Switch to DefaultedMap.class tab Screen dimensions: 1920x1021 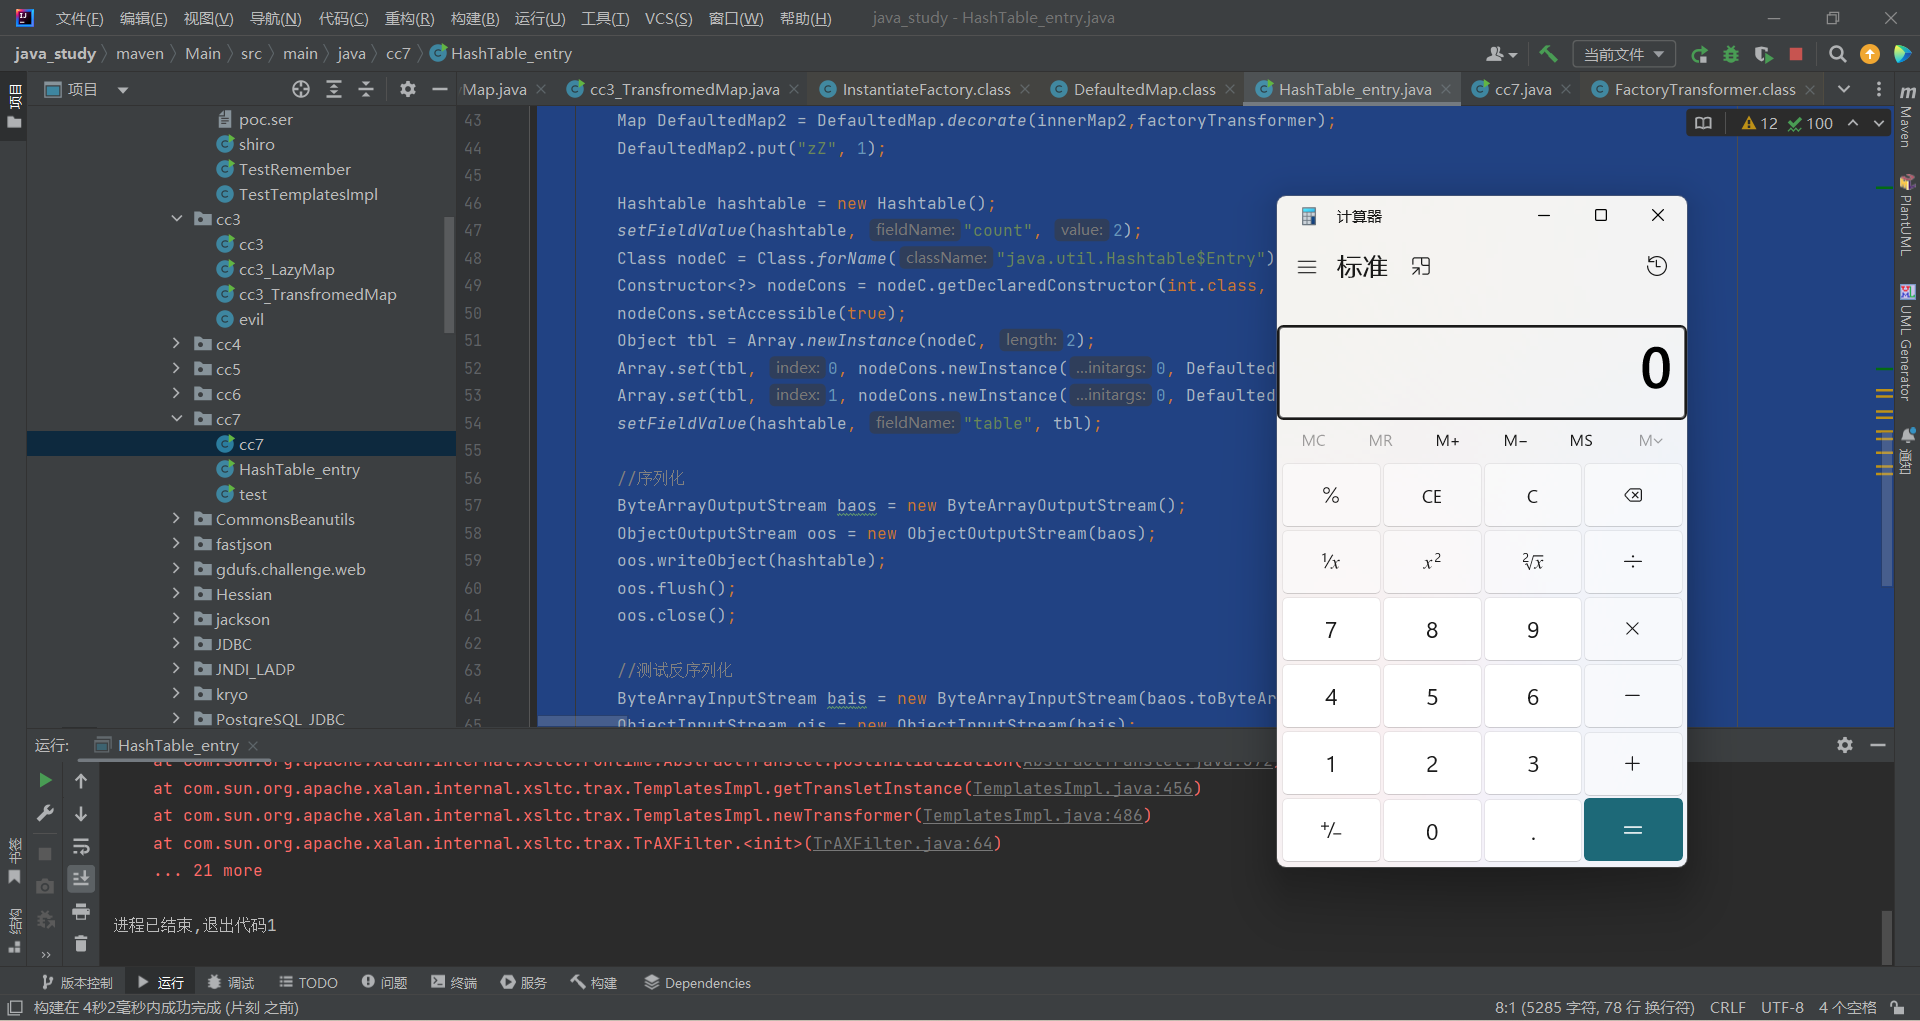click(x=1144, y=89)
